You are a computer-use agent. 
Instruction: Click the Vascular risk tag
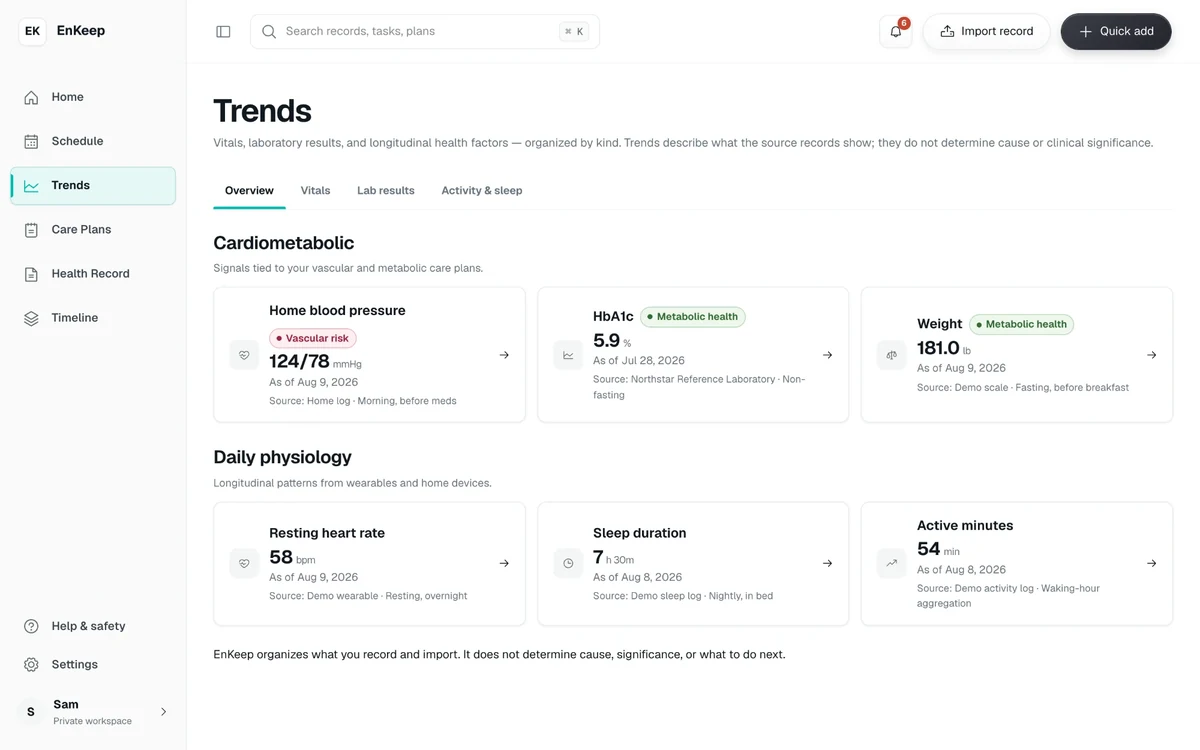(313, 339)
